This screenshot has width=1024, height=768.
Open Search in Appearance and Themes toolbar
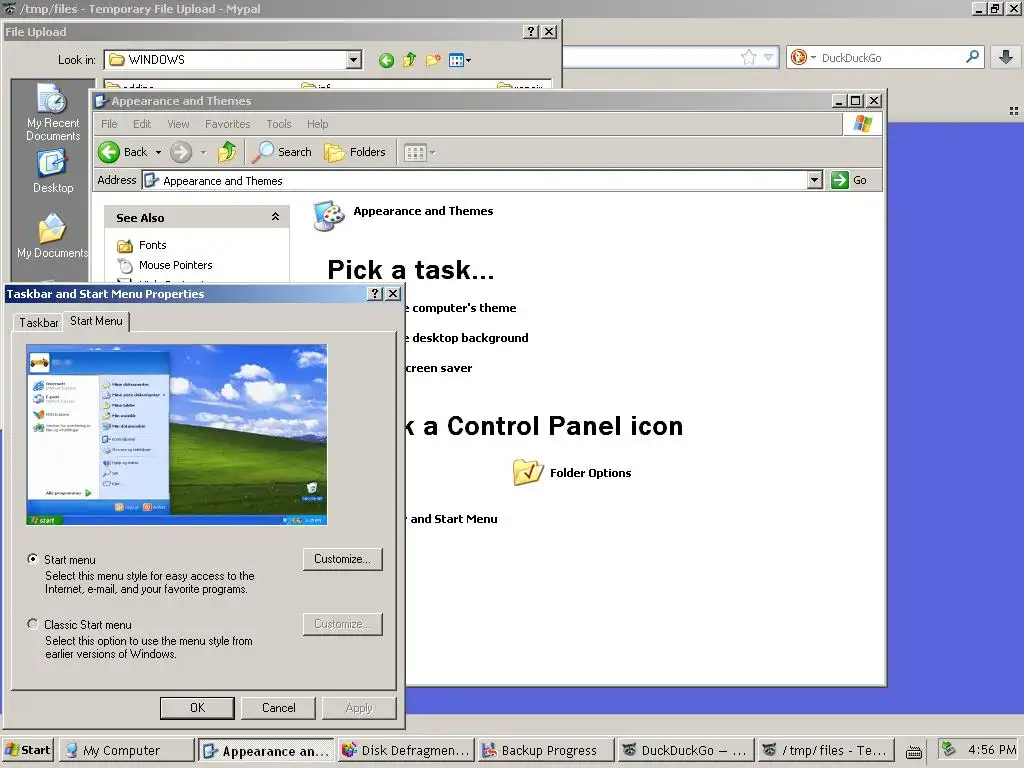pyautogui.click(x=282, y=152)
